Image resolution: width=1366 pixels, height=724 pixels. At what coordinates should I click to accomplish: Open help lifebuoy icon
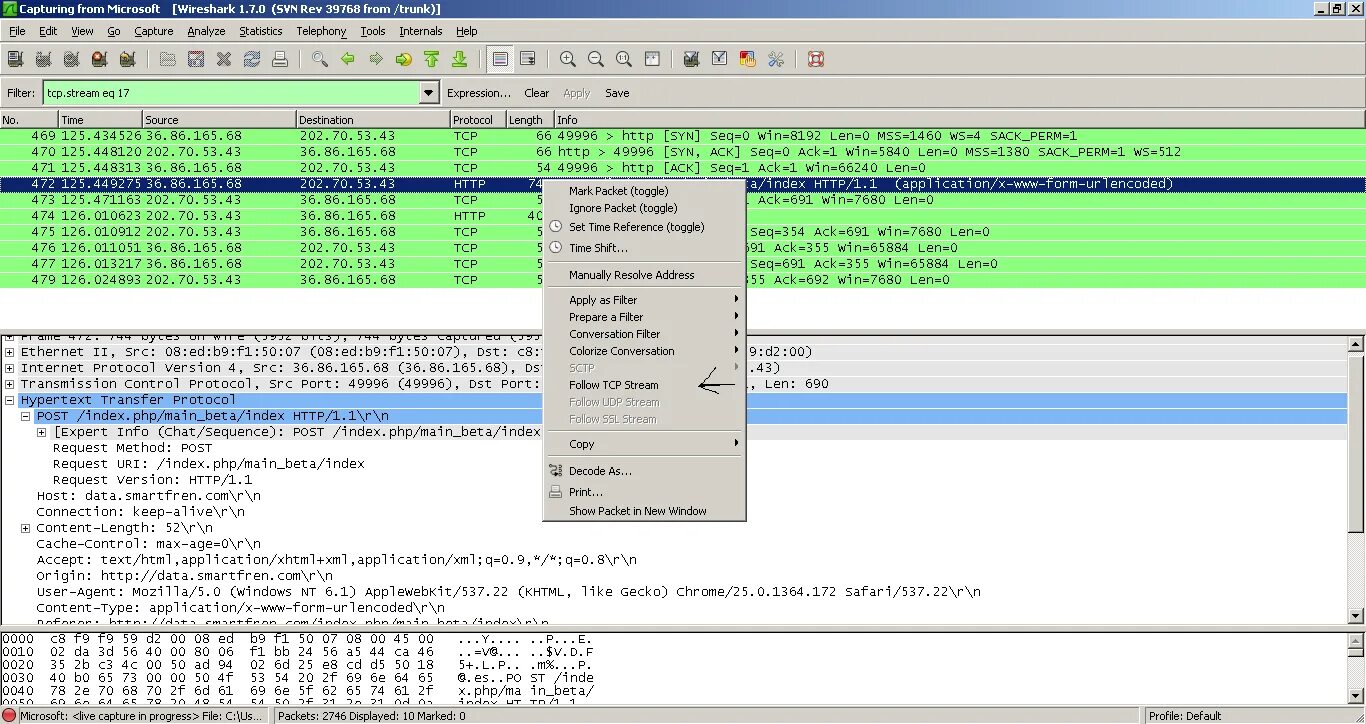[815, 59]
